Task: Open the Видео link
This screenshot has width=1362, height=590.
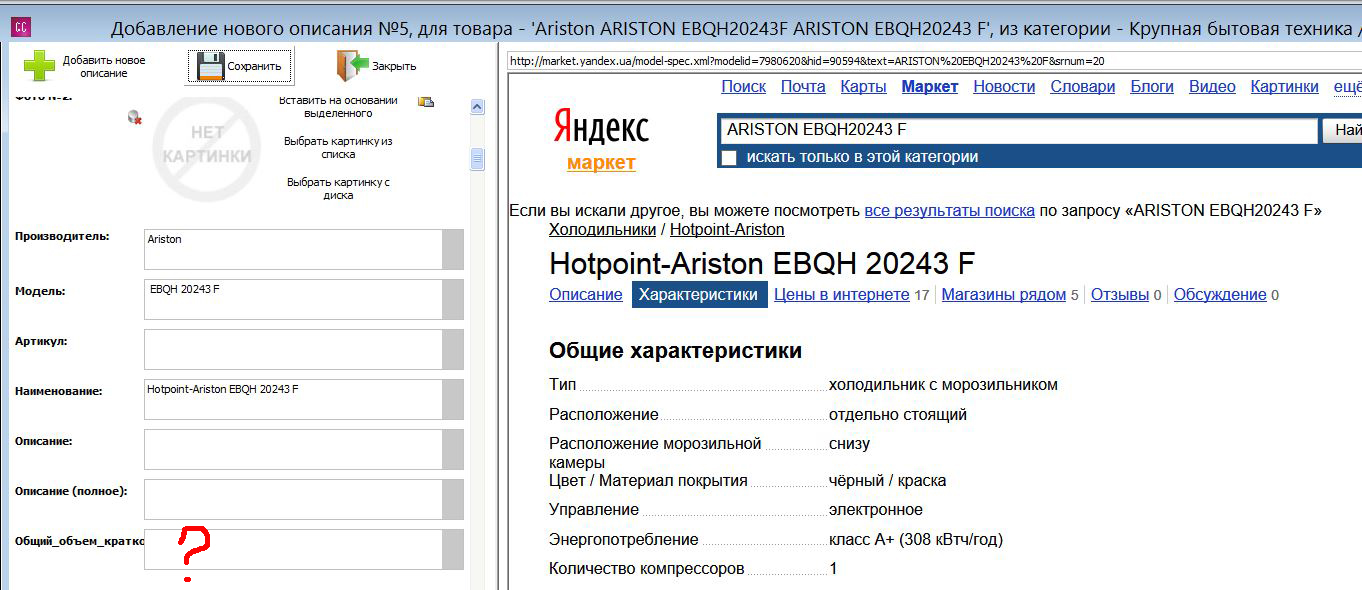Action: 1212,87
